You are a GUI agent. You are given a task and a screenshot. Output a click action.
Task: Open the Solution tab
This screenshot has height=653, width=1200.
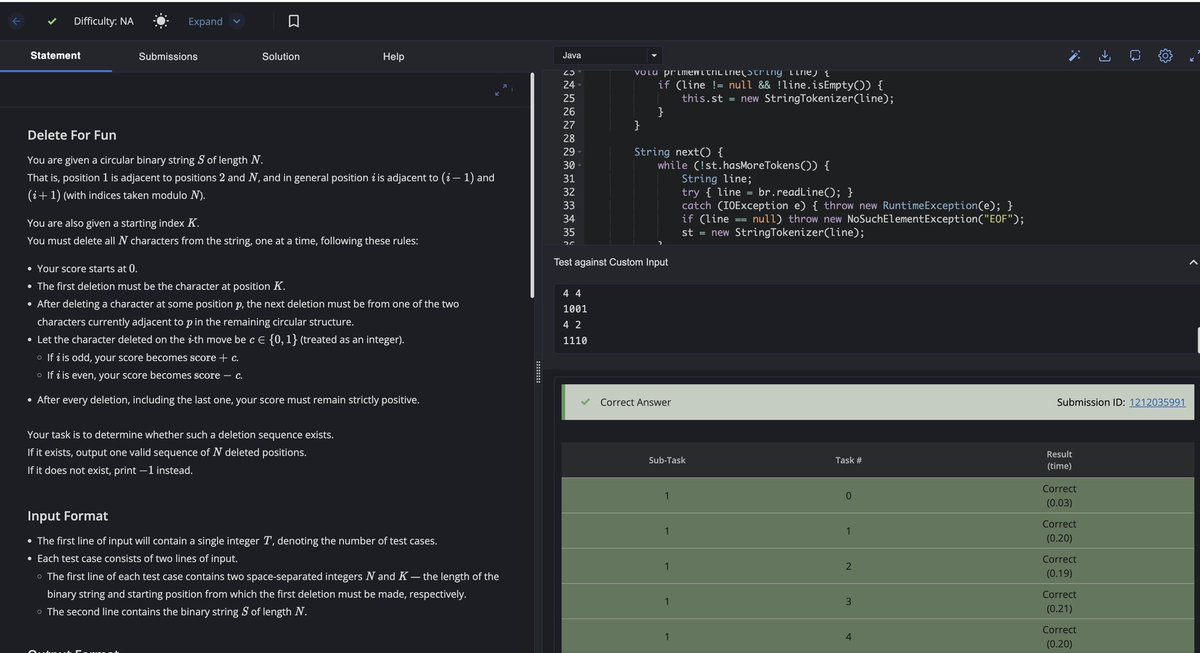pos(281,56)
